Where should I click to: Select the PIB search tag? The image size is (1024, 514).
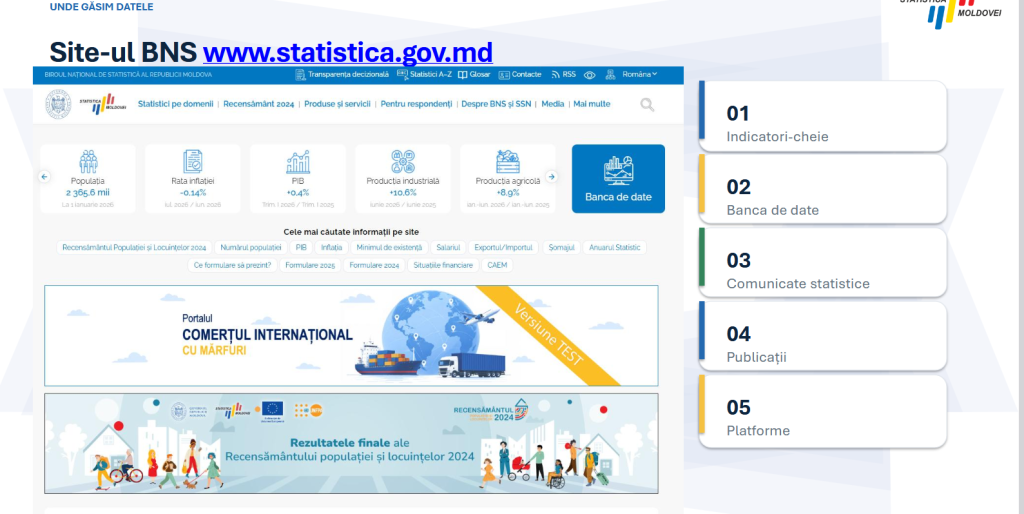click(x=301, y=248)
